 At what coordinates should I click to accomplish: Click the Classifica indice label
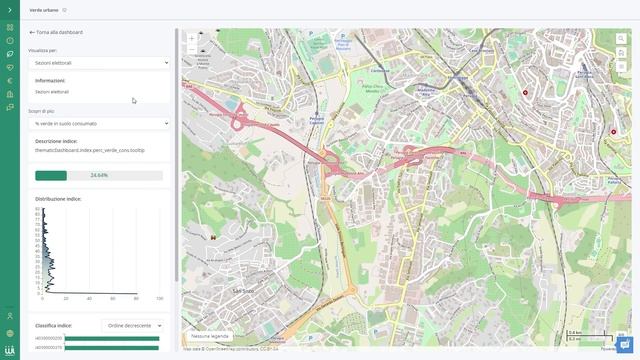coord(53,326)
